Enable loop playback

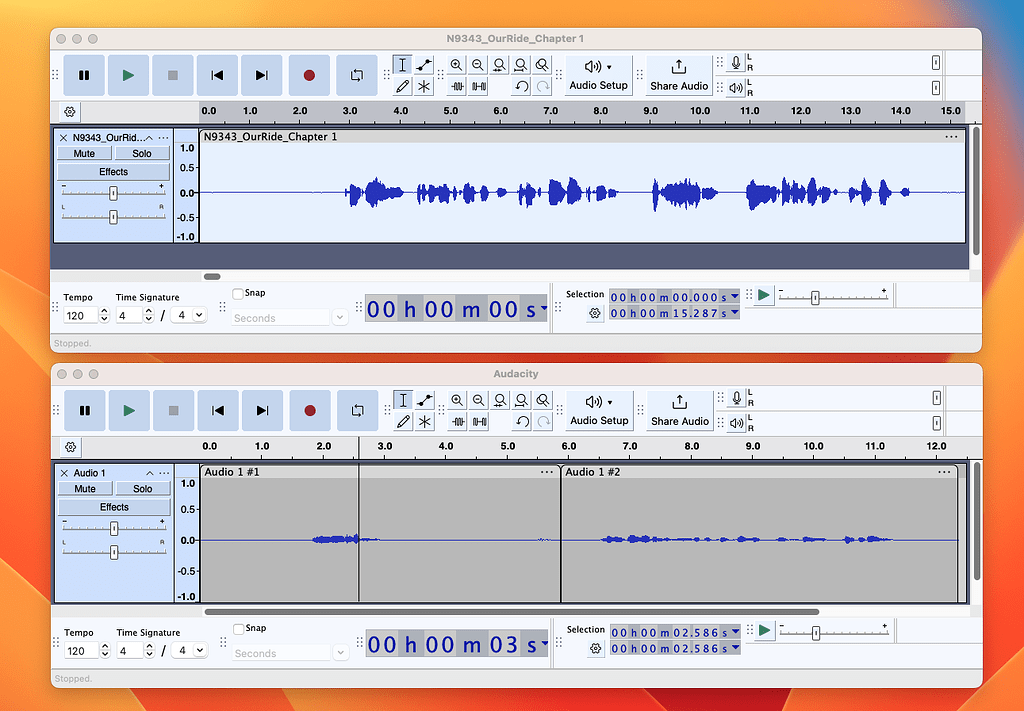coord(356,75)
